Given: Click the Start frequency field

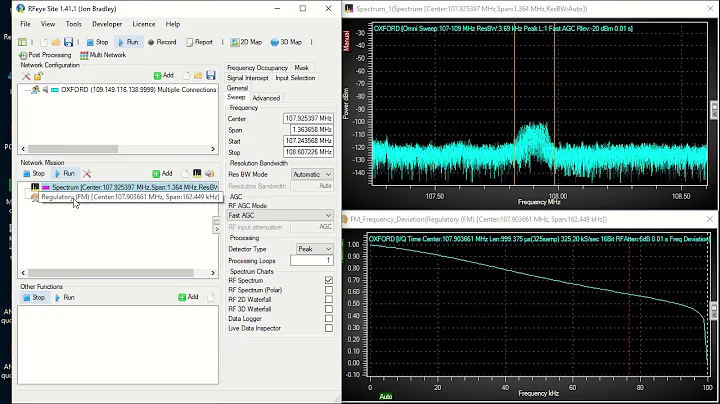Looking at the screenshot, I should (308, 141).
